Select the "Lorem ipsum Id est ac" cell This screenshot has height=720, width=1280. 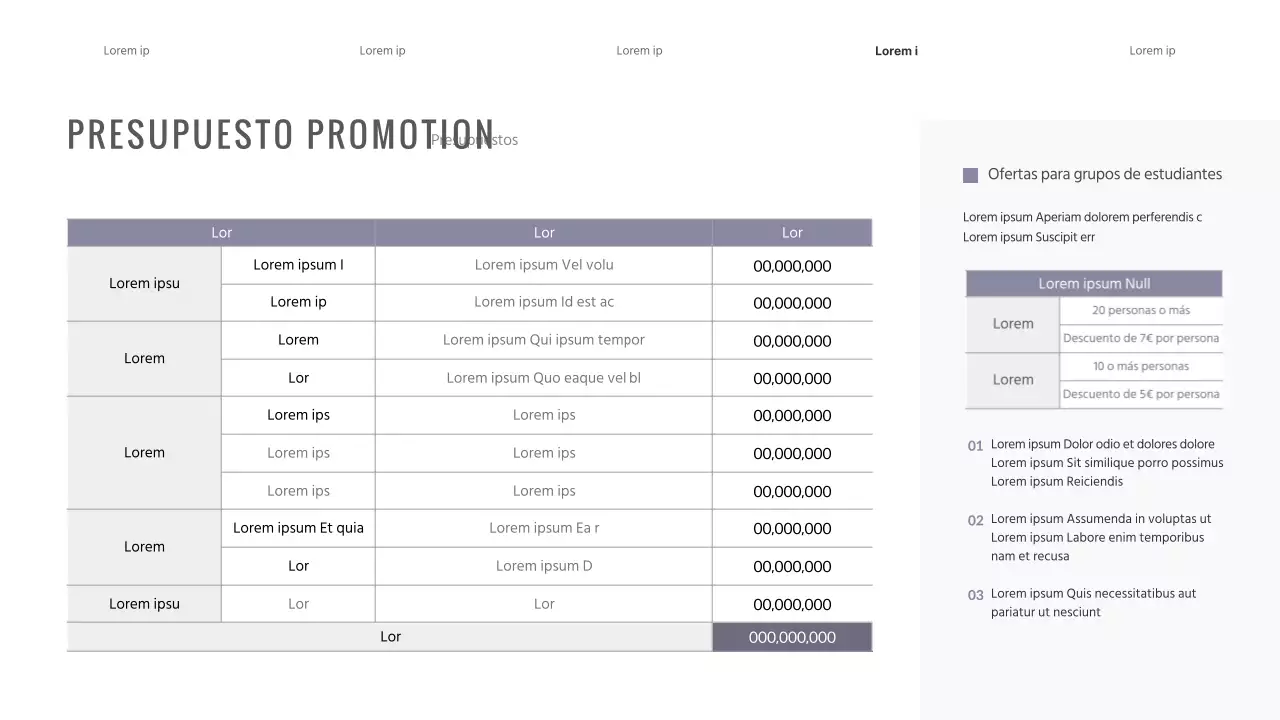(544, 302)
